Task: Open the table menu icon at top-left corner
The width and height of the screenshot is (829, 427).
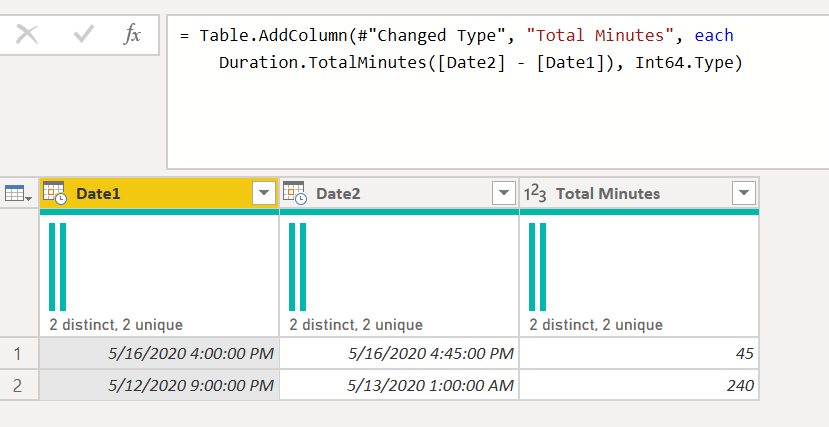Action: [18, 194]
